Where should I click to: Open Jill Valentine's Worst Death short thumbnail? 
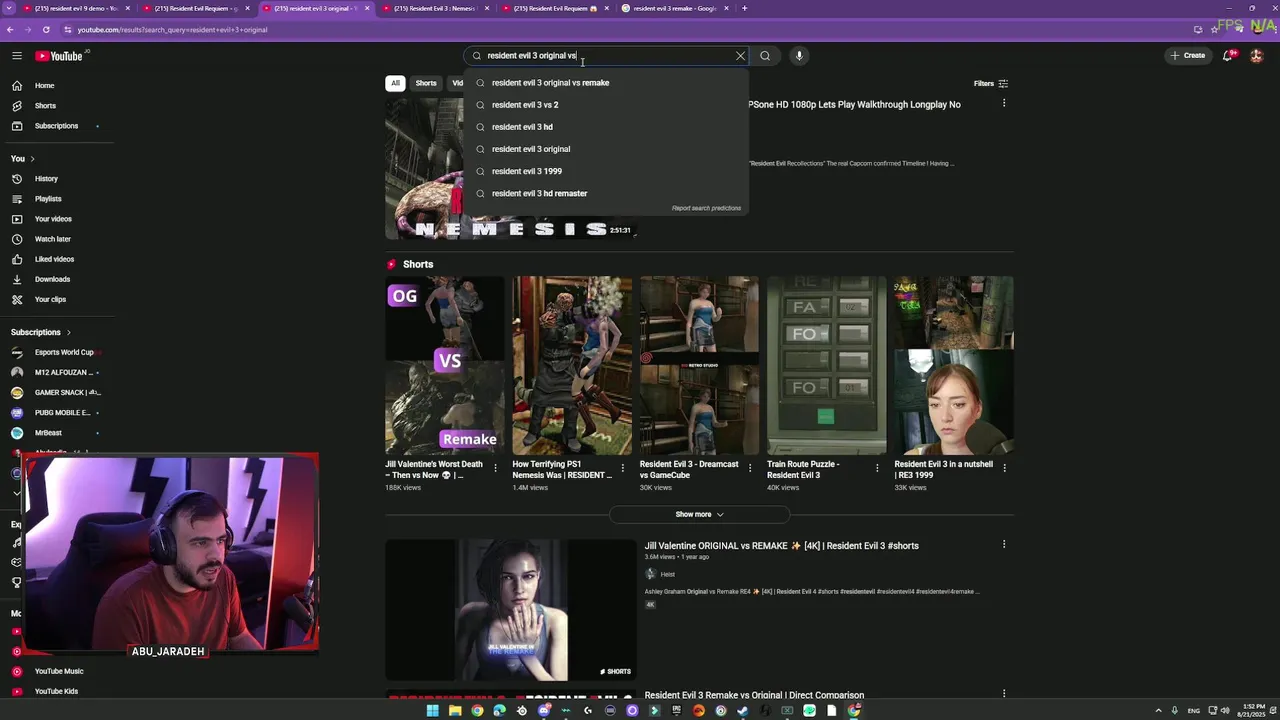coord(445,366)
